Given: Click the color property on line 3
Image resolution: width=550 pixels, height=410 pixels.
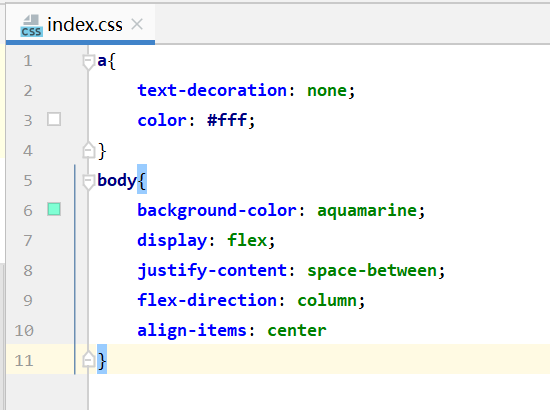Looking at the screenshot, I should 162,121.
